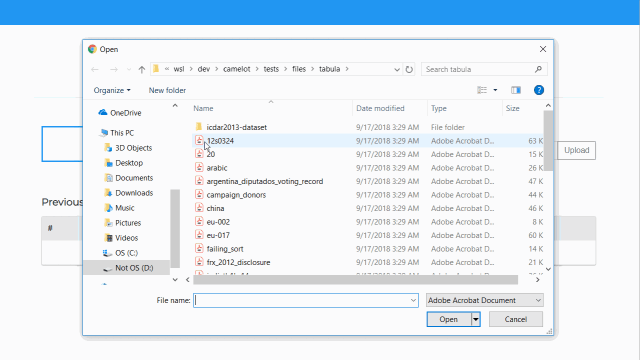Select Not OS (D:) drive
Viewport: 640px width, 360px height.
coord(127,268)
